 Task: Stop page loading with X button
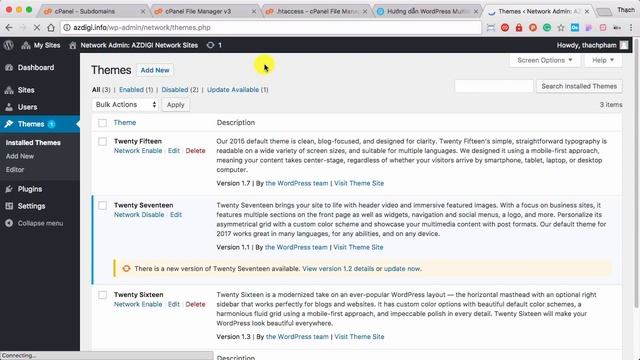36,28
